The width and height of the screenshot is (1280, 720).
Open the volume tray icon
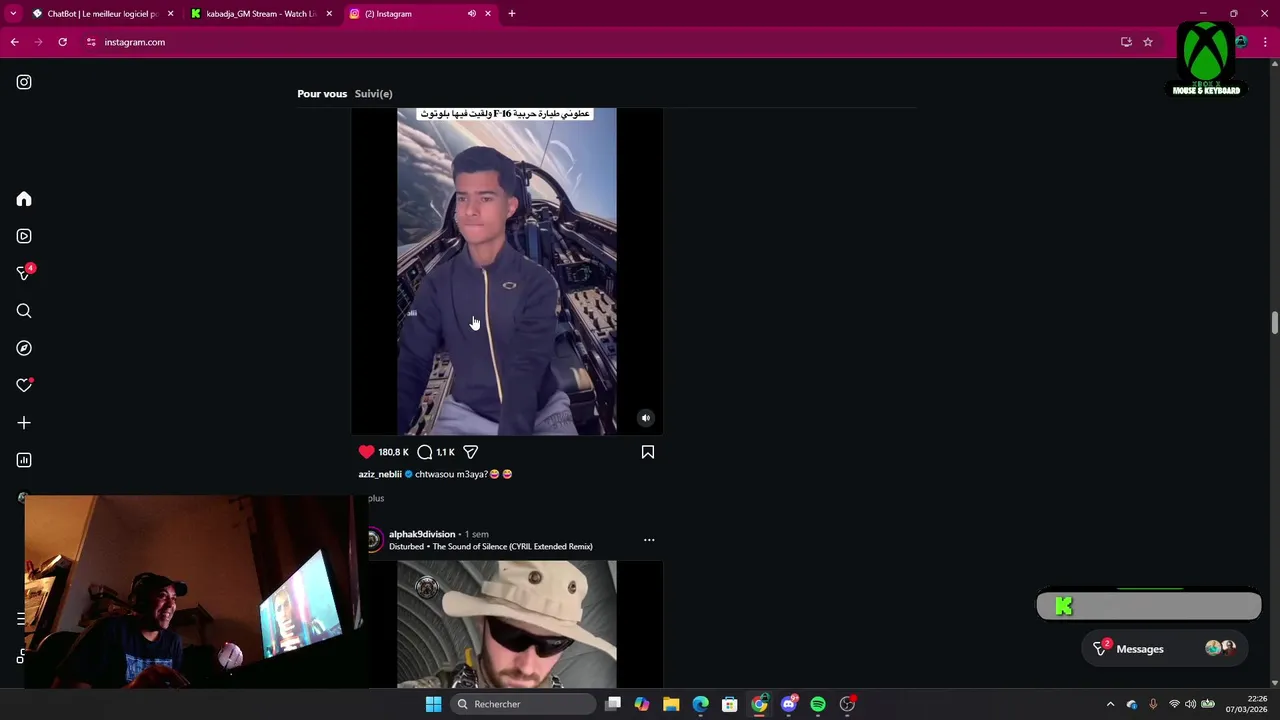(1190, 704)
